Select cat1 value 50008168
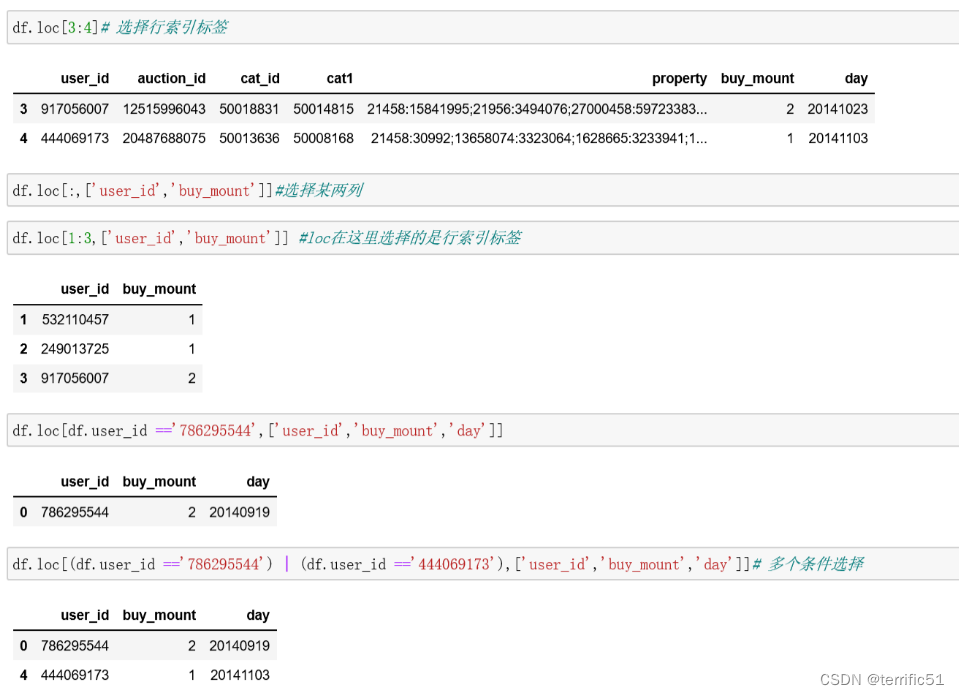Viewport: 959px width, 695px height. click(323, 138)
